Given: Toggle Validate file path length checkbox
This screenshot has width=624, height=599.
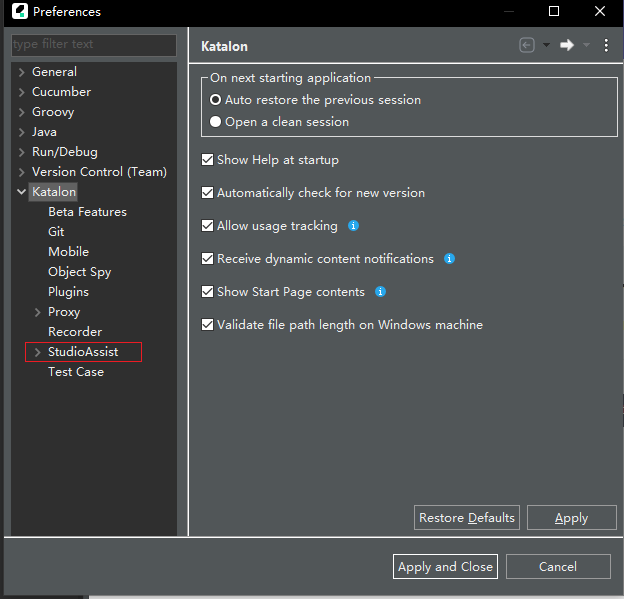Looking at the screenshot, I should [207, 325].
